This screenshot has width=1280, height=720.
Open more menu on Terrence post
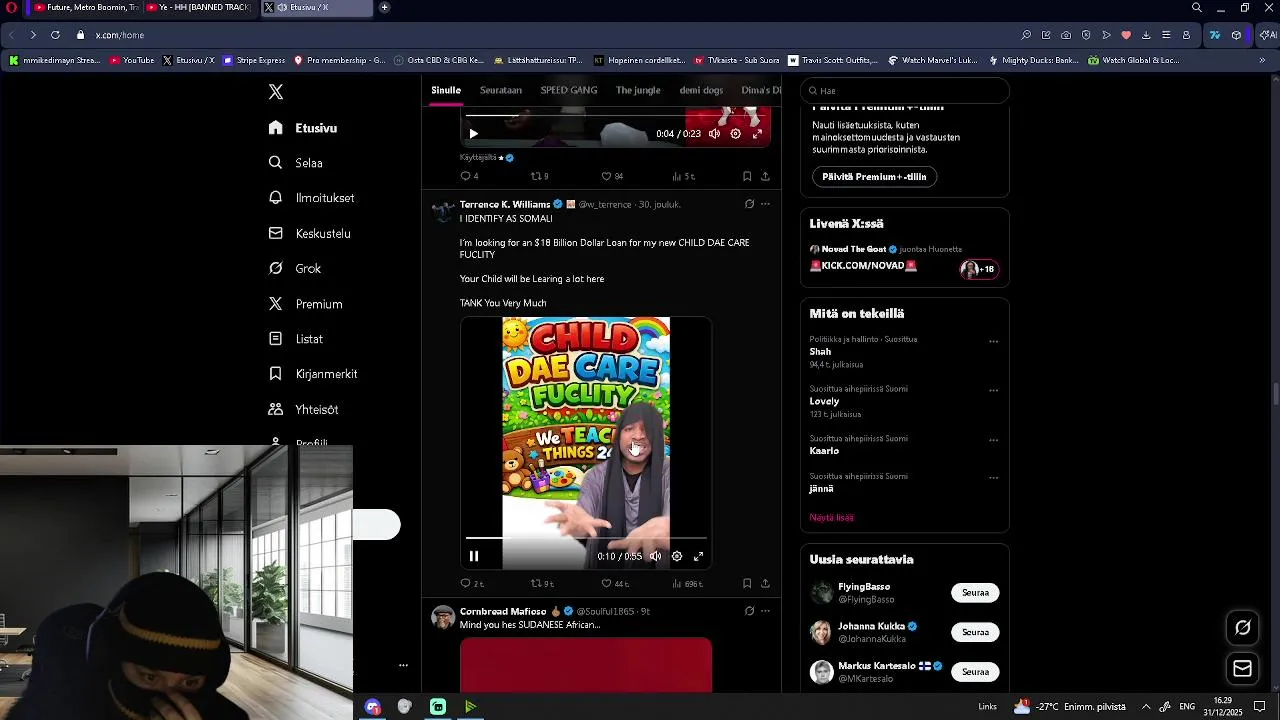click(x=765, y=204)
